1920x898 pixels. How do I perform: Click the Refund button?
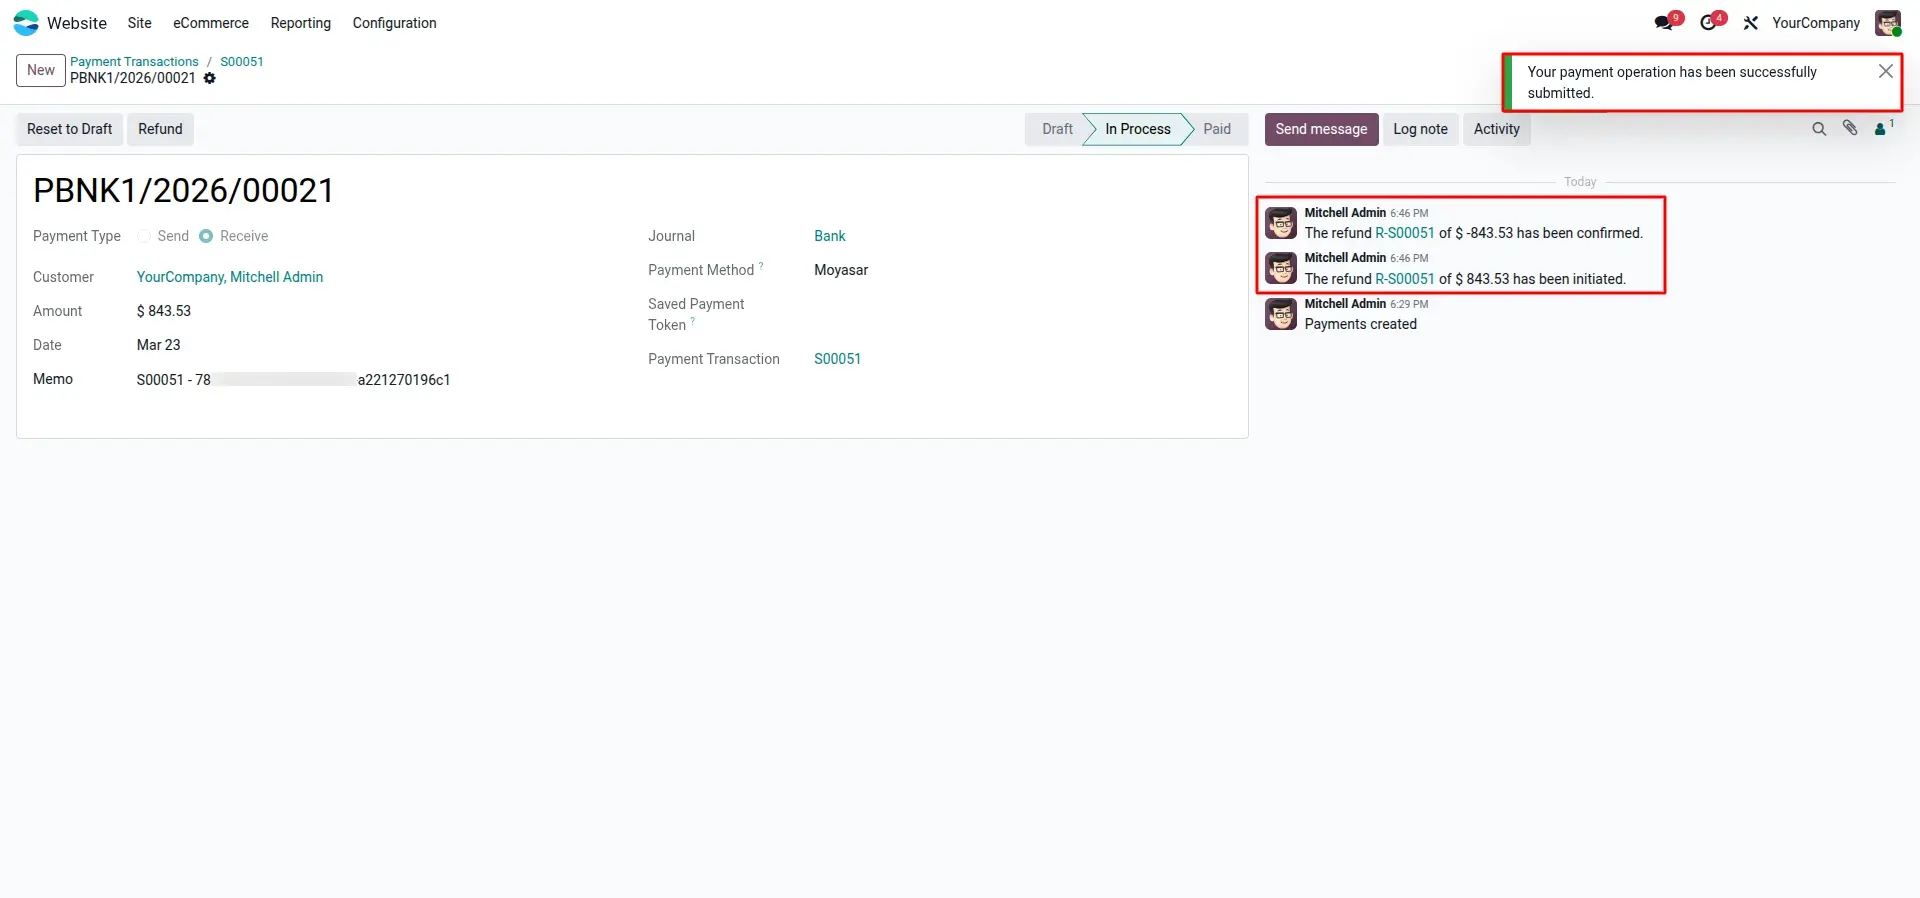coord(160,129)
